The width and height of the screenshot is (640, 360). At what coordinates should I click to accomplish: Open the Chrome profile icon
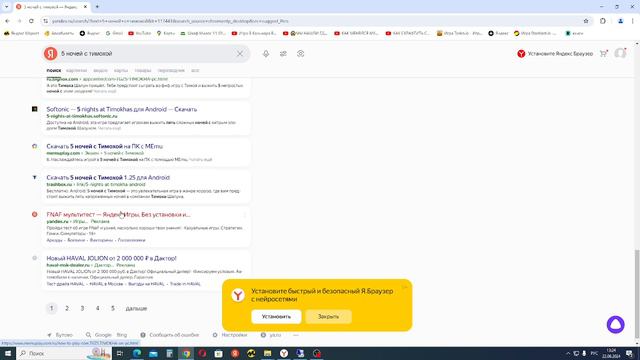(620, 21)
